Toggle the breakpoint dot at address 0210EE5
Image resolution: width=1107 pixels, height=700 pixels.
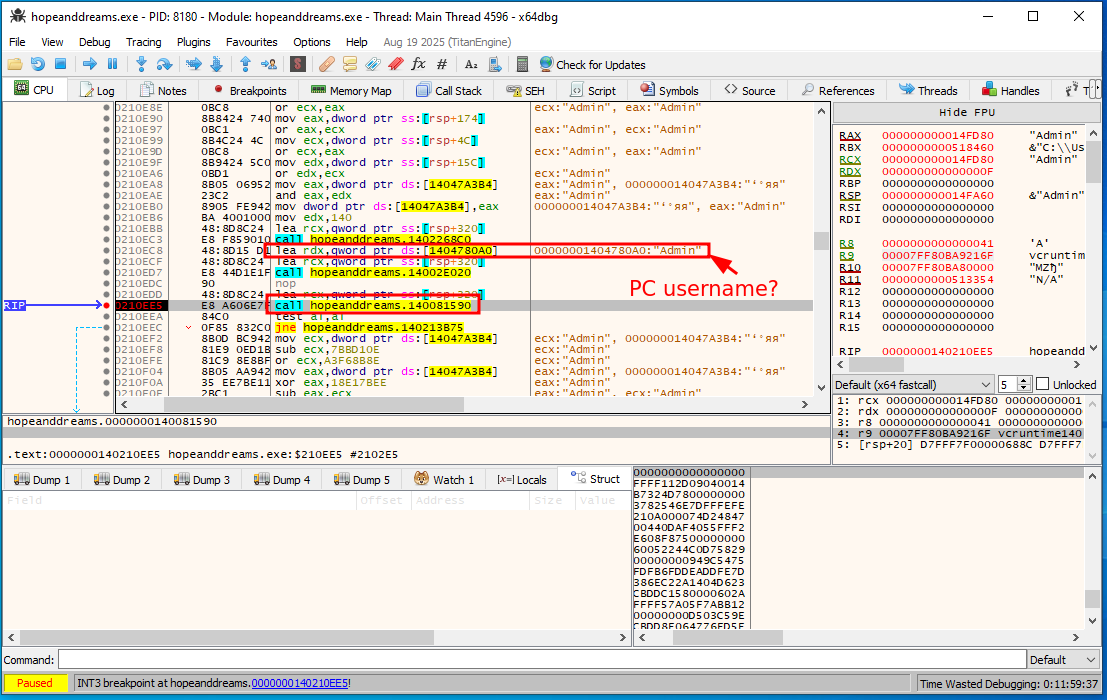[107, 305]
